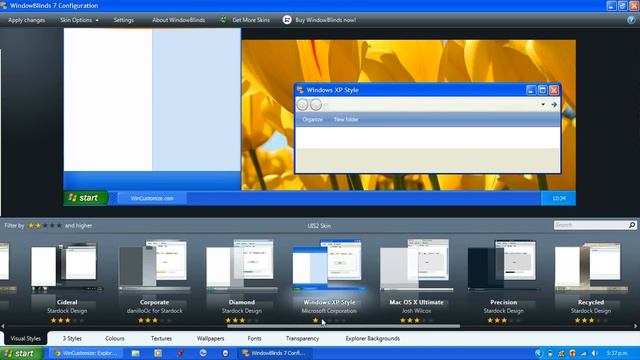
Task: Open the Skin Options dropdown menu
Action: pos(79,20)
